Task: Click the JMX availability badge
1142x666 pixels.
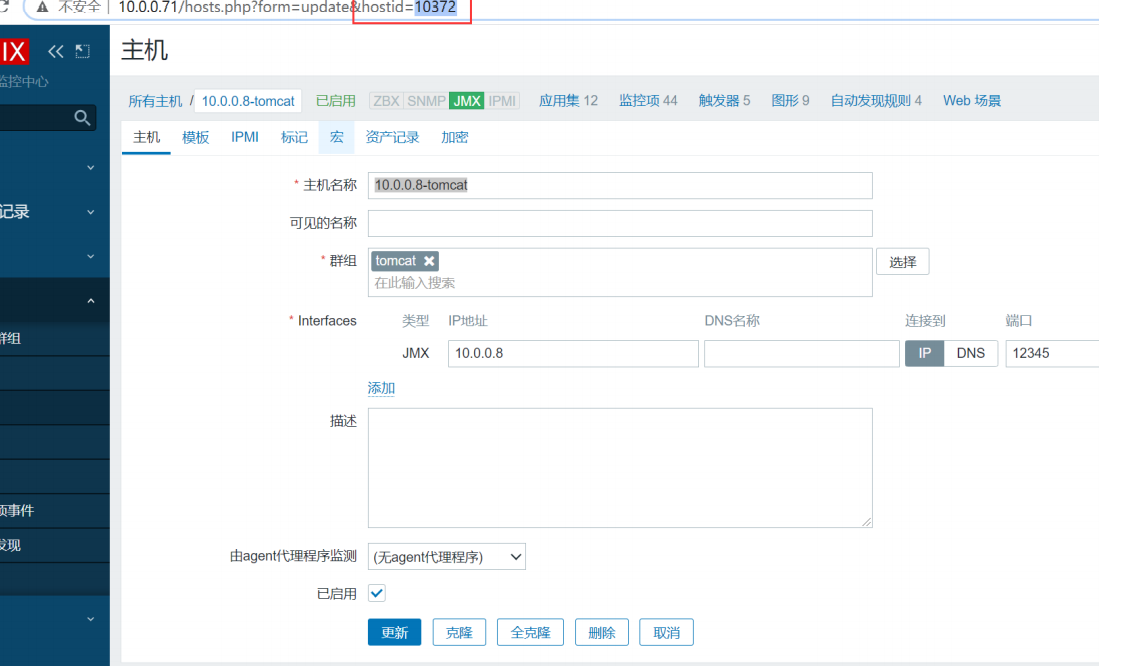Action: (x=467, y=101)
